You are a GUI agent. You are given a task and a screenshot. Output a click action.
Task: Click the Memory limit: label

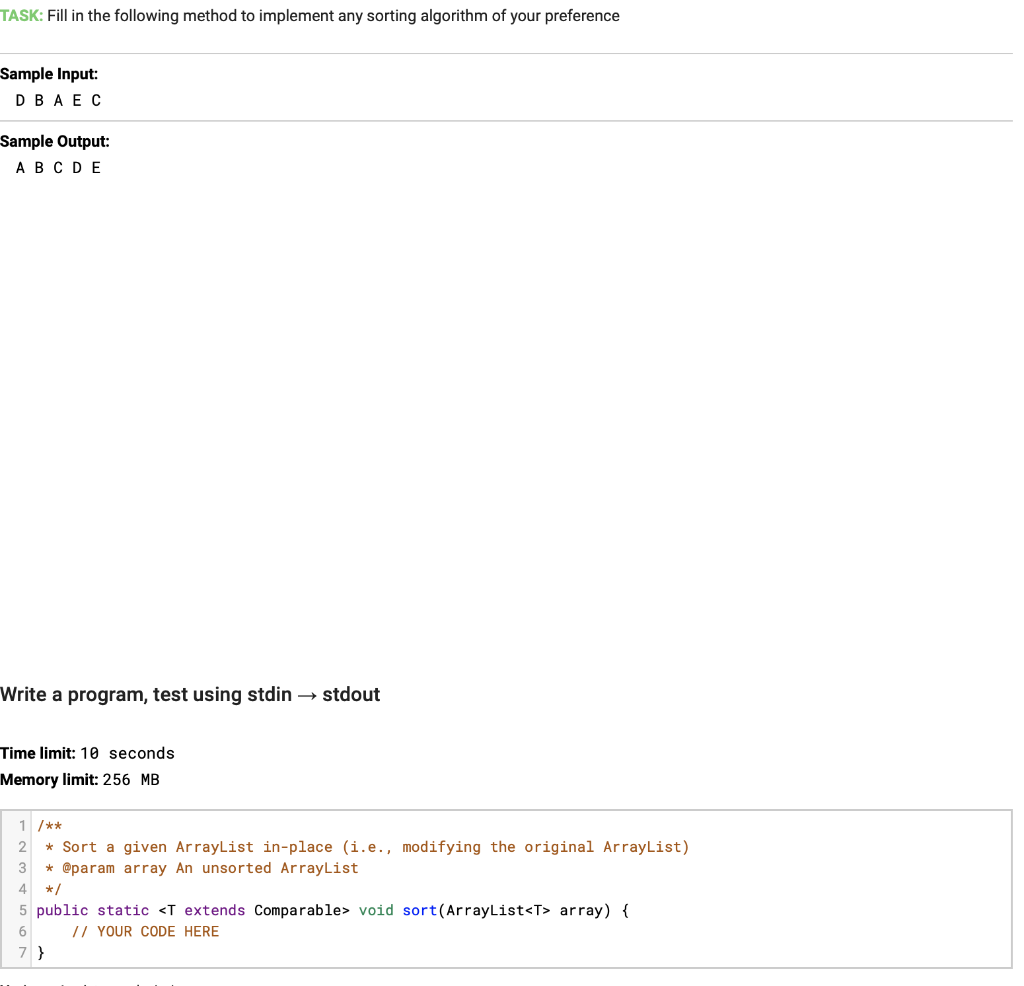tap(49, 780)
